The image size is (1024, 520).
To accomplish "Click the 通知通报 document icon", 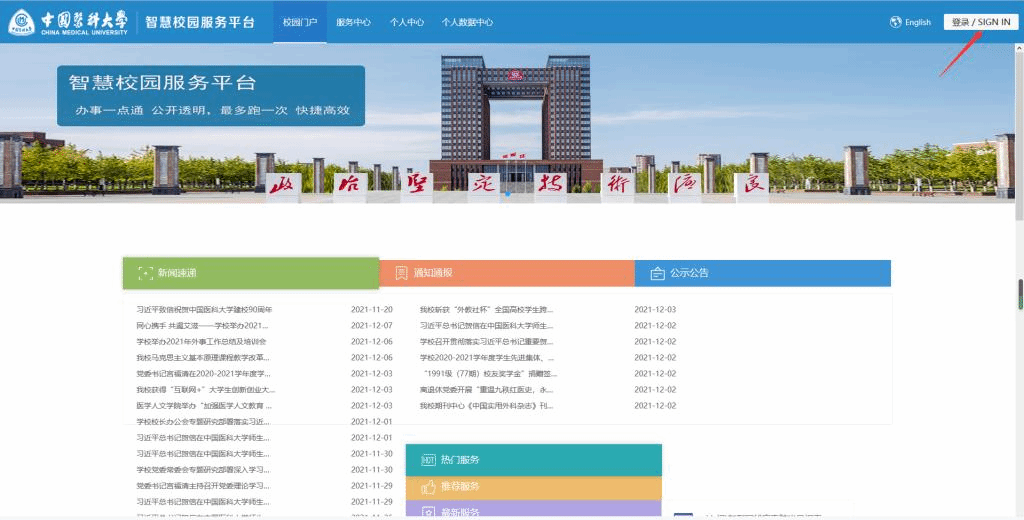I will (402, 273).
